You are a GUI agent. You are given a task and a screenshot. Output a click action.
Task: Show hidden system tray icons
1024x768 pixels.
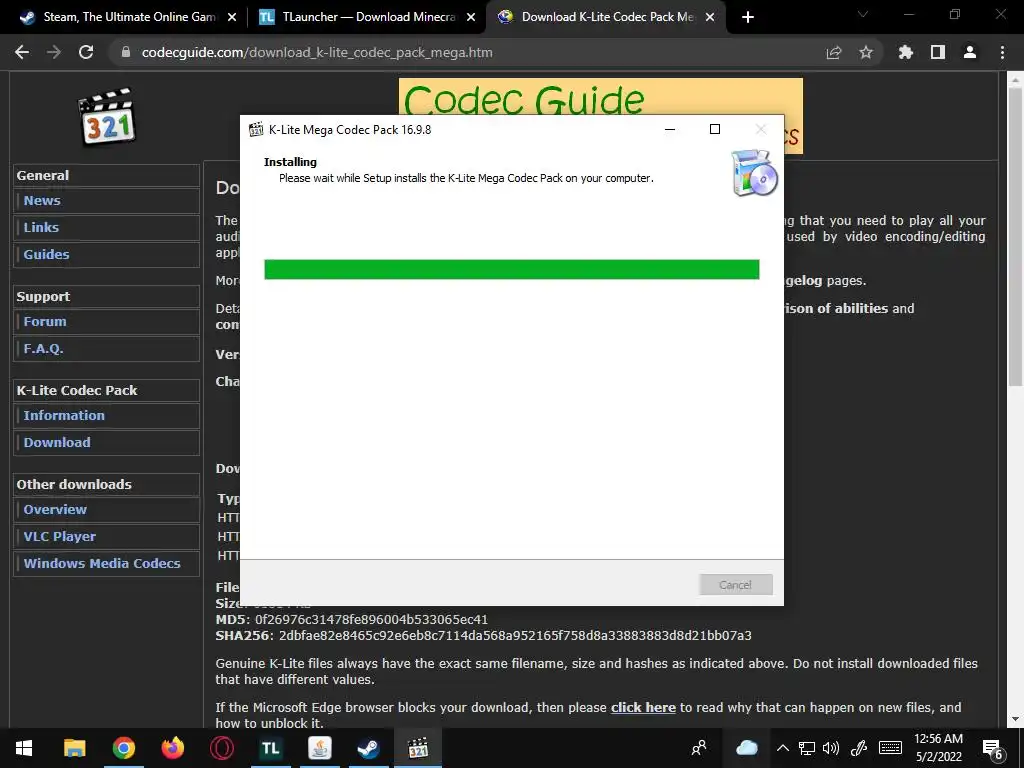pos(782,748)
